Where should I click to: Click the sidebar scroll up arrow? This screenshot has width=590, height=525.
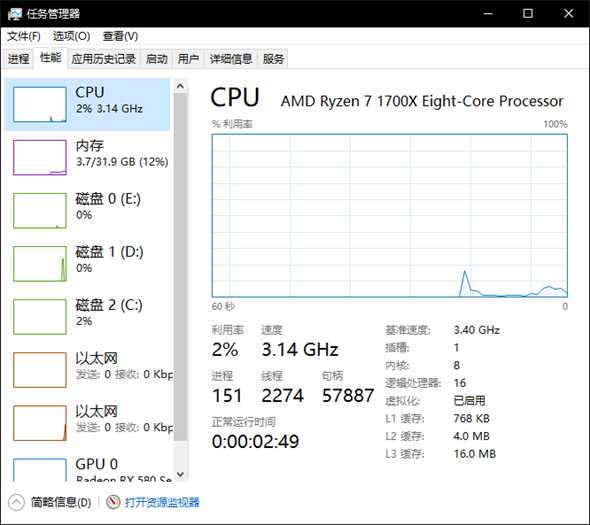pyautogui.click(x=180, y=86)
